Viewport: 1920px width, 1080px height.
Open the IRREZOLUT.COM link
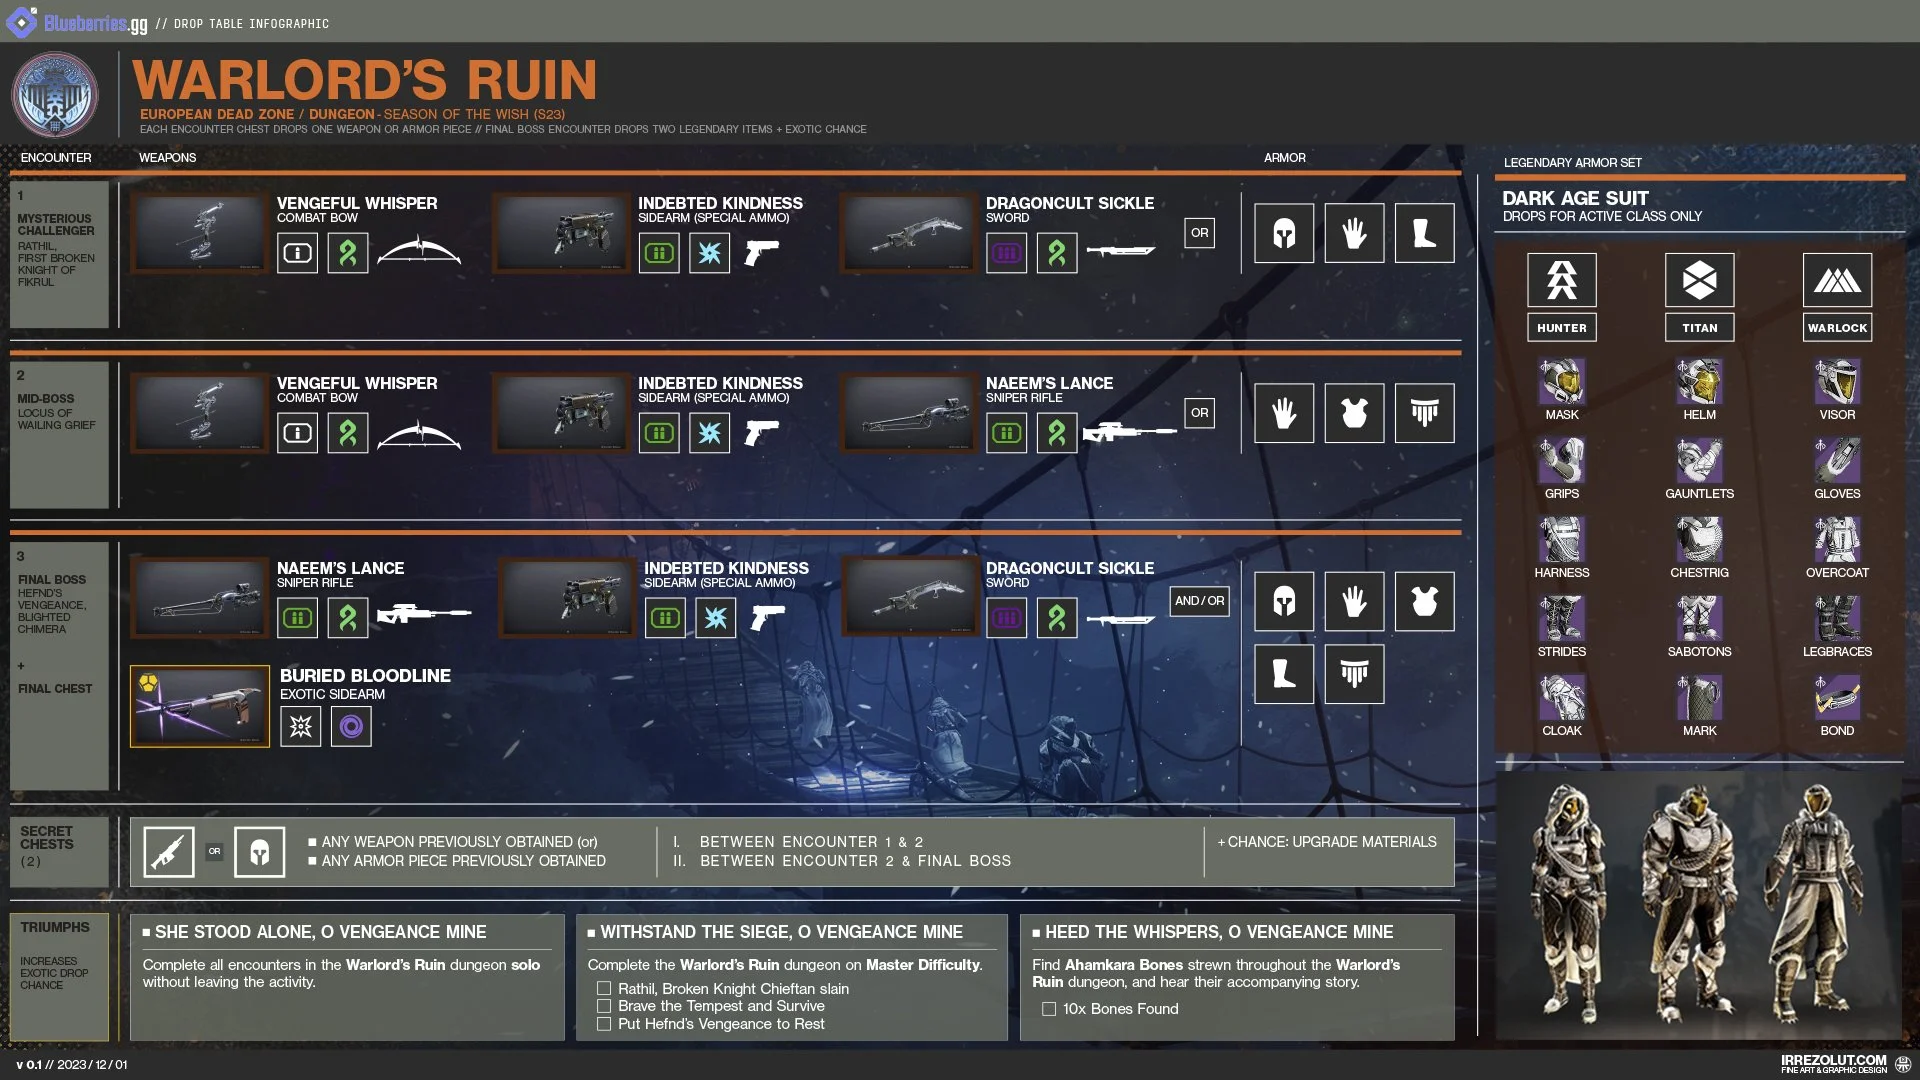point(1833,1062)
